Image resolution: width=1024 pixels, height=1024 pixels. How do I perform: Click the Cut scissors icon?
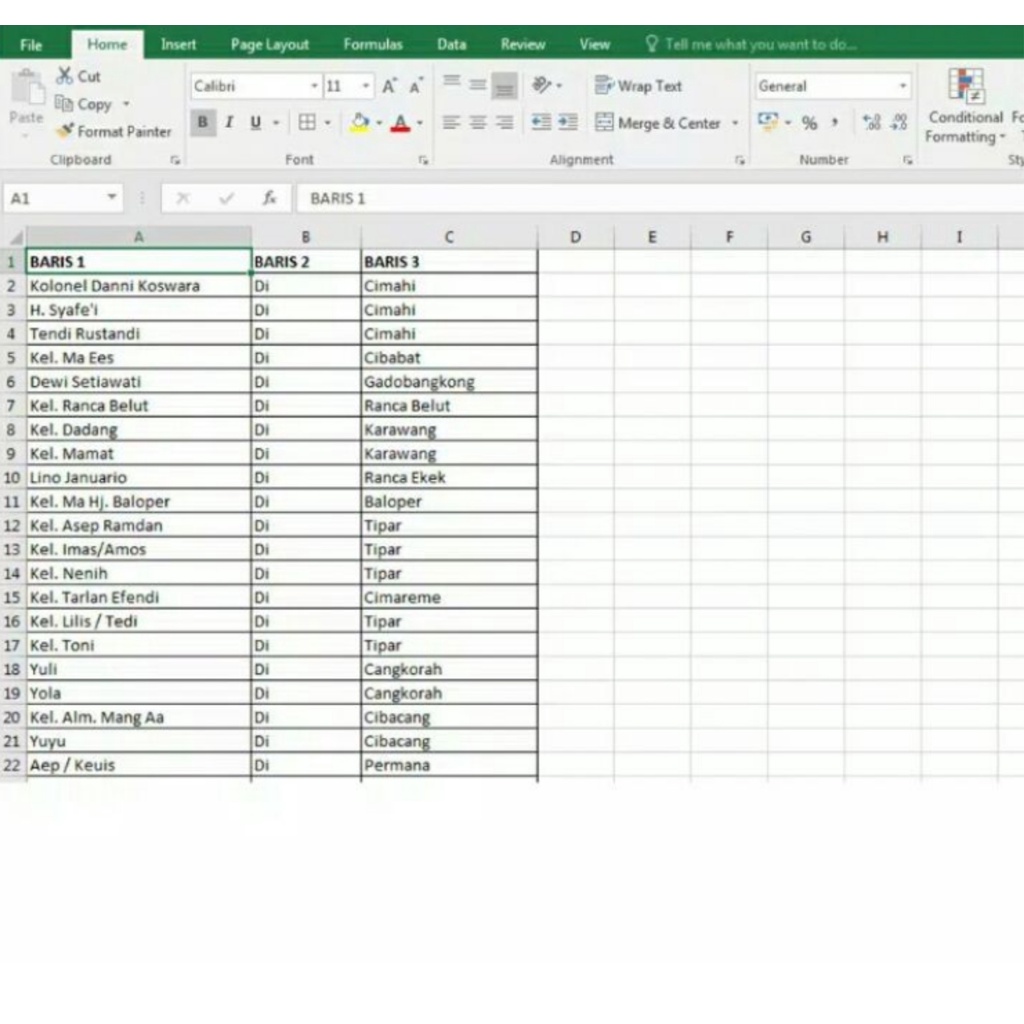click(x=64, y=76)
